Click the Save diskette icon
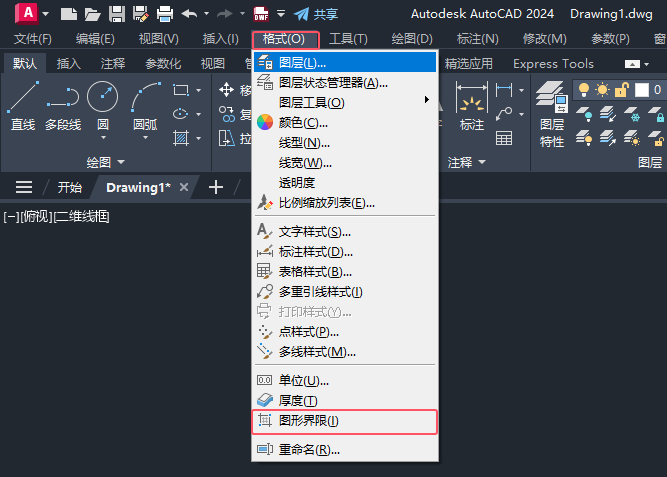Image resolution: width=667 pixels, height=477 pixels. (117, 14)
